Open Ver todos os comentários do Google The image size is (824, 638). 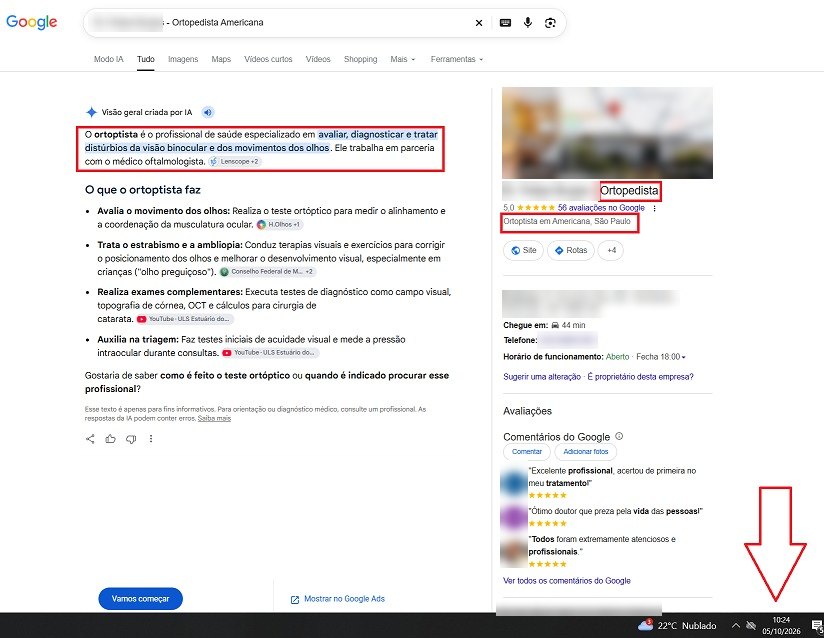coord(566,581)
